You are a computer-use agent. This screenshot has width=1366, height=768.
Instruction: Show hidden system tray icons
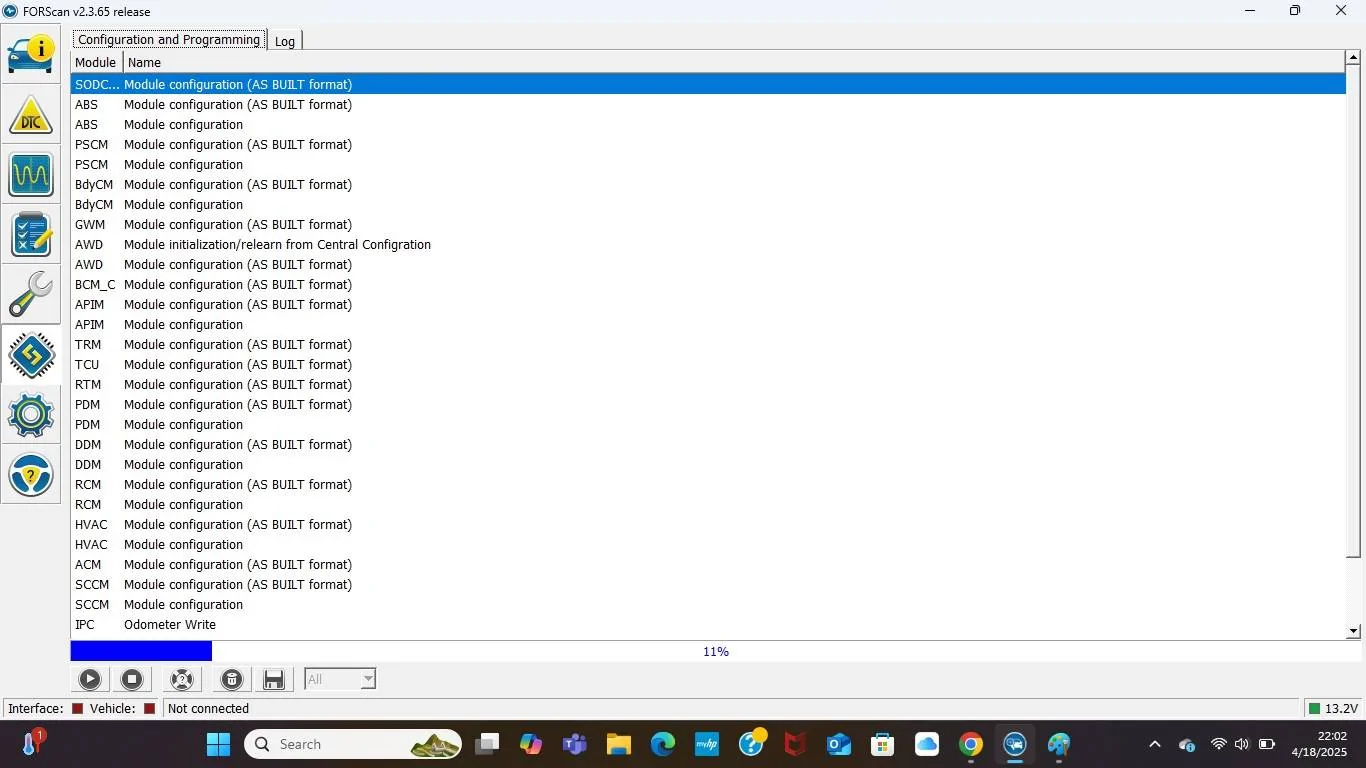[1155, 744]
